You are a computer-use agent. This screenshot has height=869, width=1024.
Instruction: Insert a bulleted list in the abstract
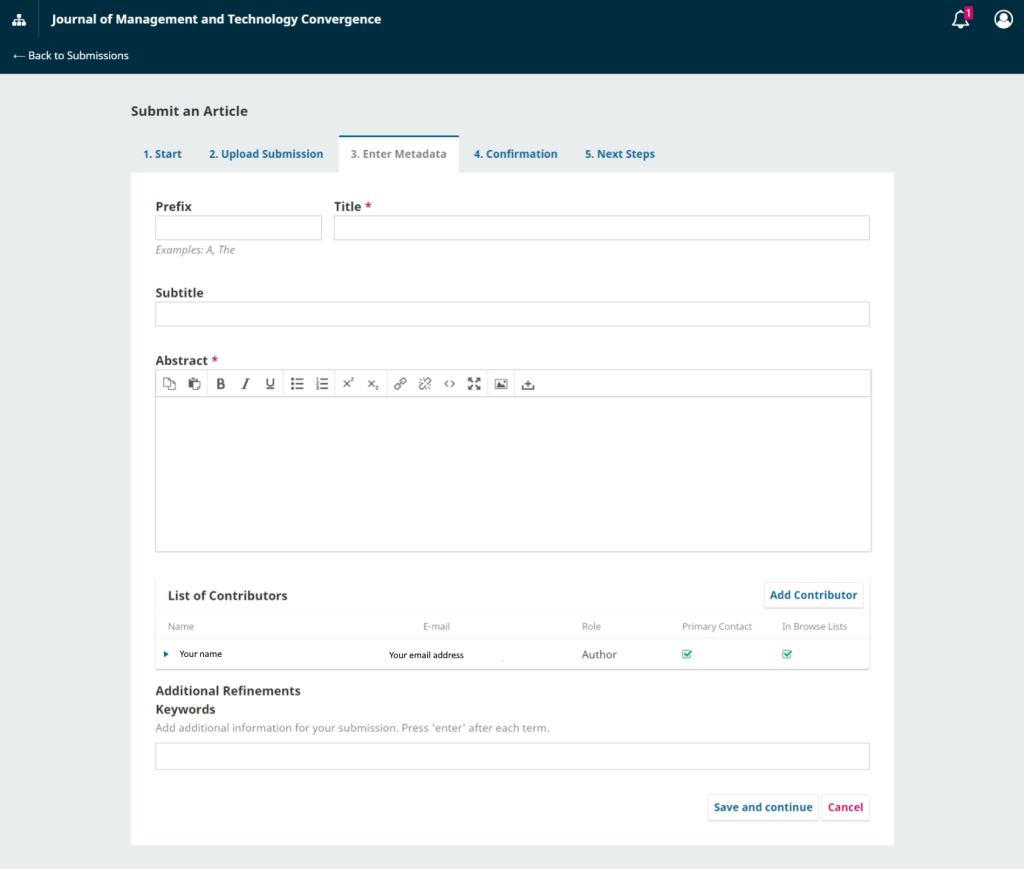click(297, 384)
